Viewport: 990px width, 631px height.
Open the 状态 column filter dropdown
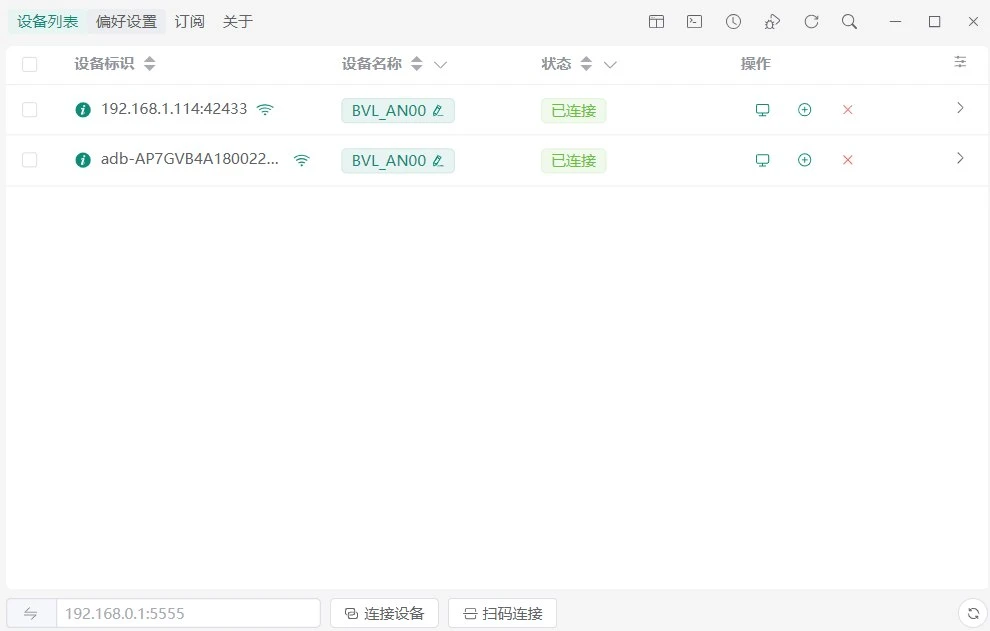[x=610, y=64]
